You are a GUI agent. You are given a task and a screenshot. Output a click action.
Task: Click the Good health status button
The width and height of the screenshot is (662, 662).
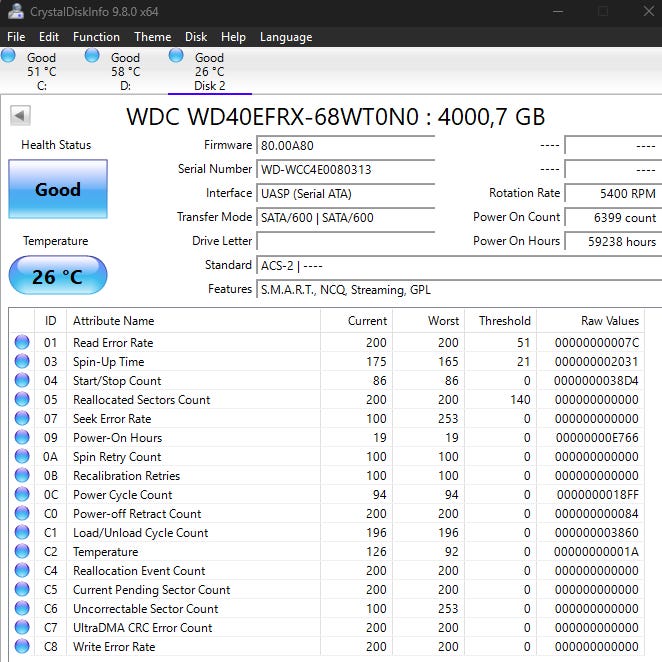pyautogui.click(x=57, y=189)
